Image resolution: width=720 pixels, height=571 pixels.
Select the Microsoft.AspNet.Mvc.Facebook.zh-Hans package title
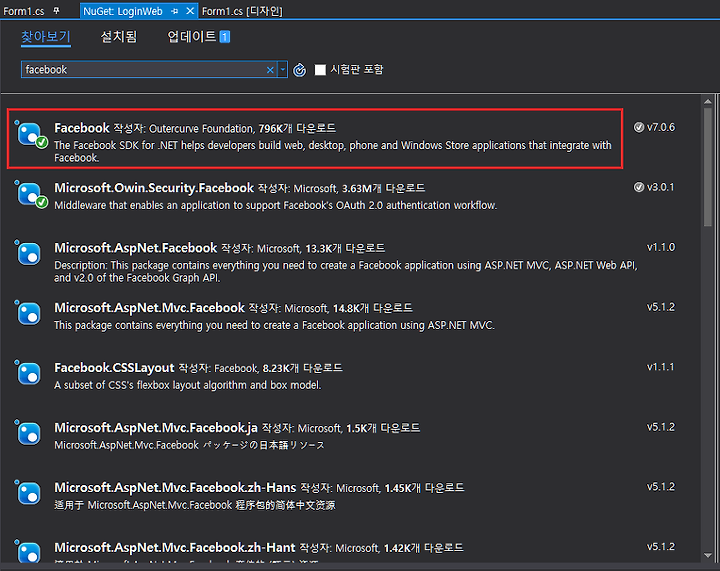[175, 487]
